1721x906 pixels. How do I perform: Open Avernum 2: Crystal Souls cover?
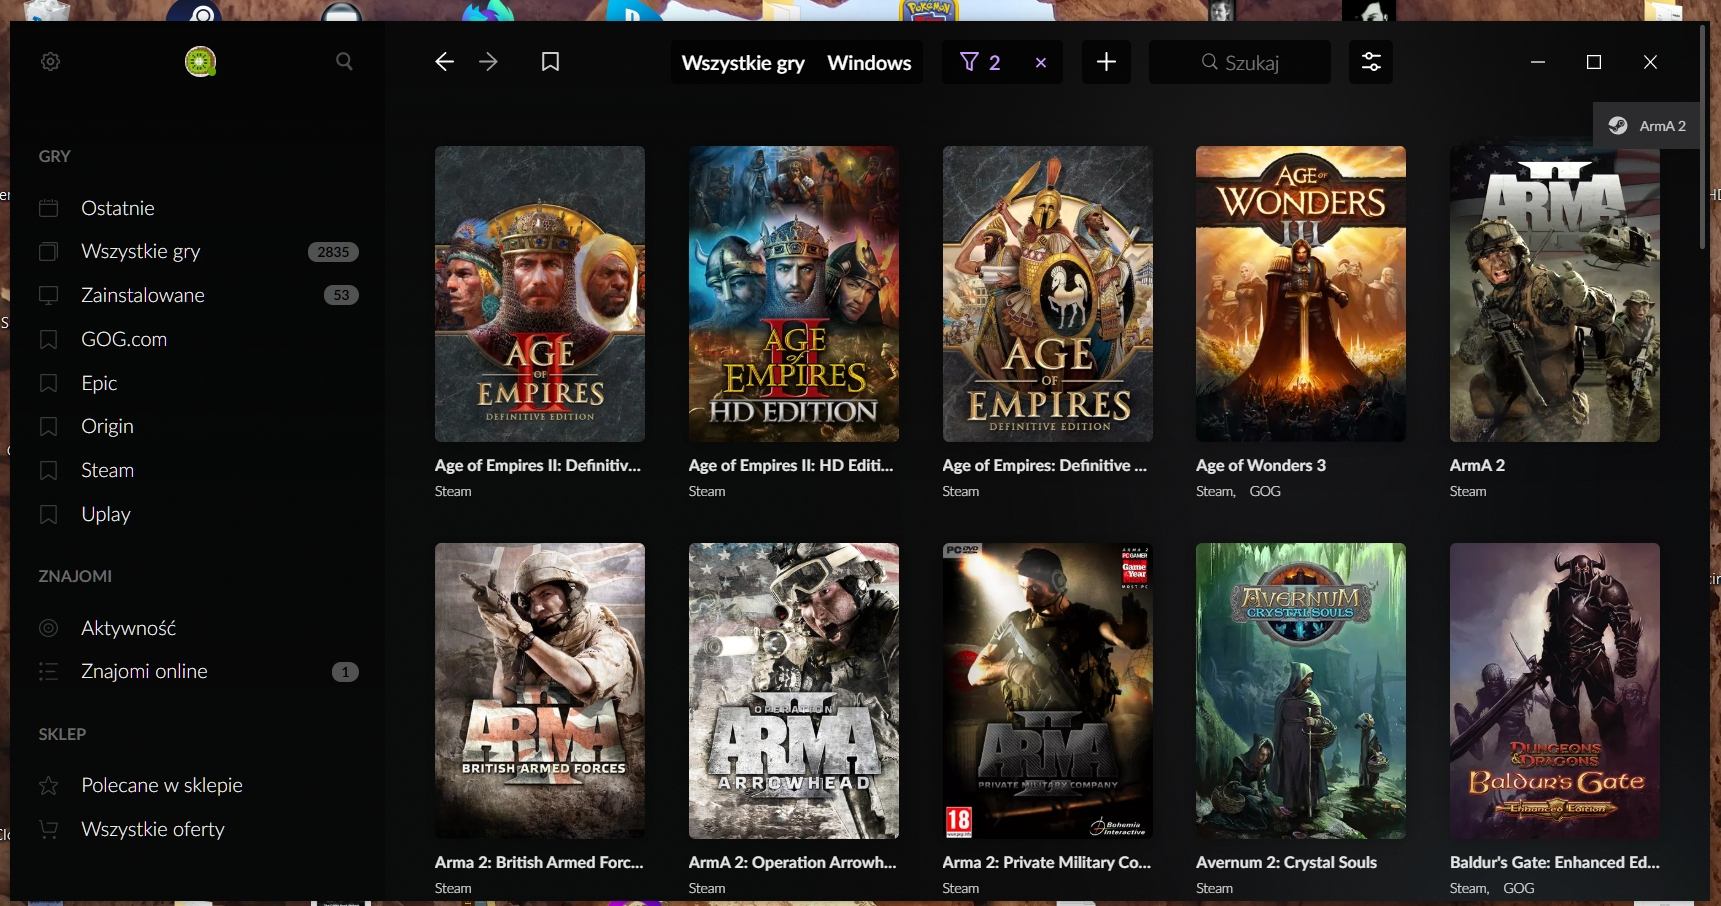coord(1301,691)
